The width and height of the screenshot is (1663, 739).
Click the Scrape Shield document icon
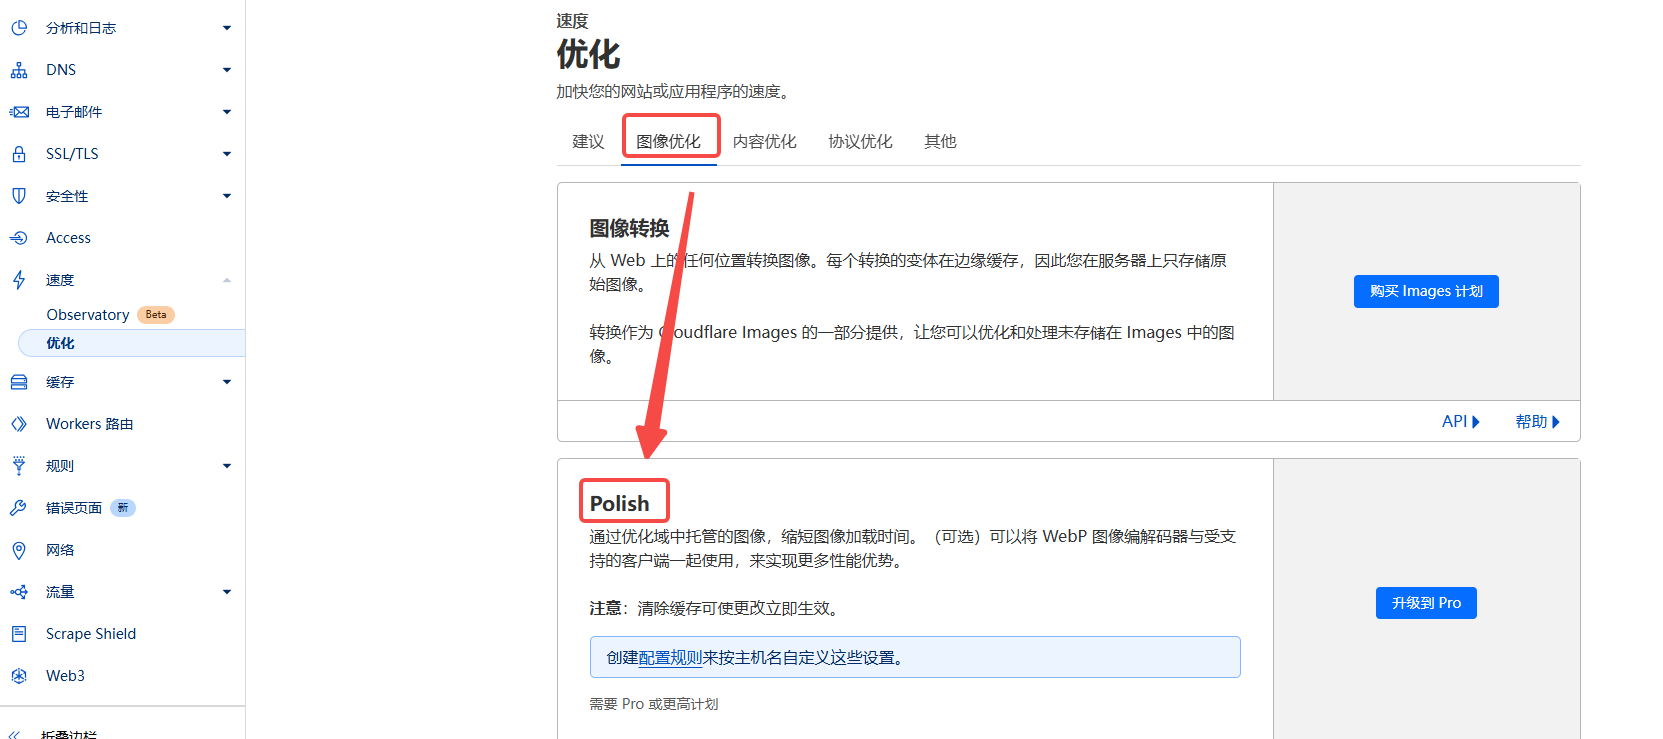(x=19, y=634)
